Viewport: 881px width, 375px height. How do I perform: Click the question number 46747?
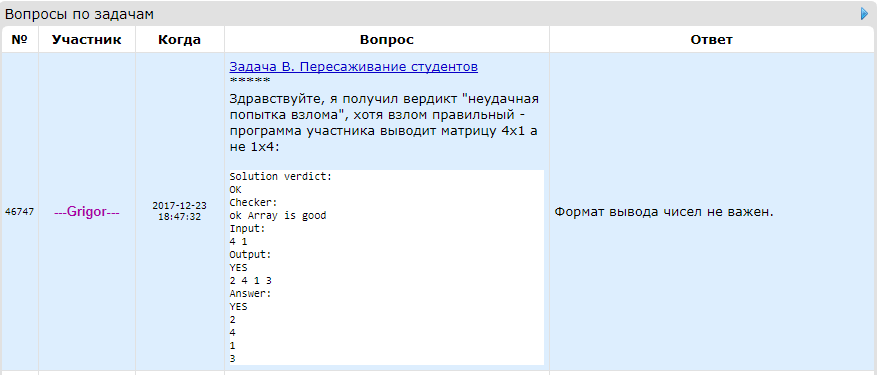click(20, 211)
